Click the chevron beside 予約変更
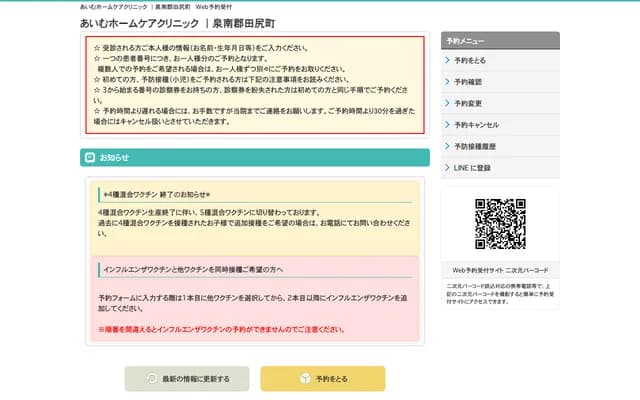Viewport: 640px width, 400px height. point(447,103)
